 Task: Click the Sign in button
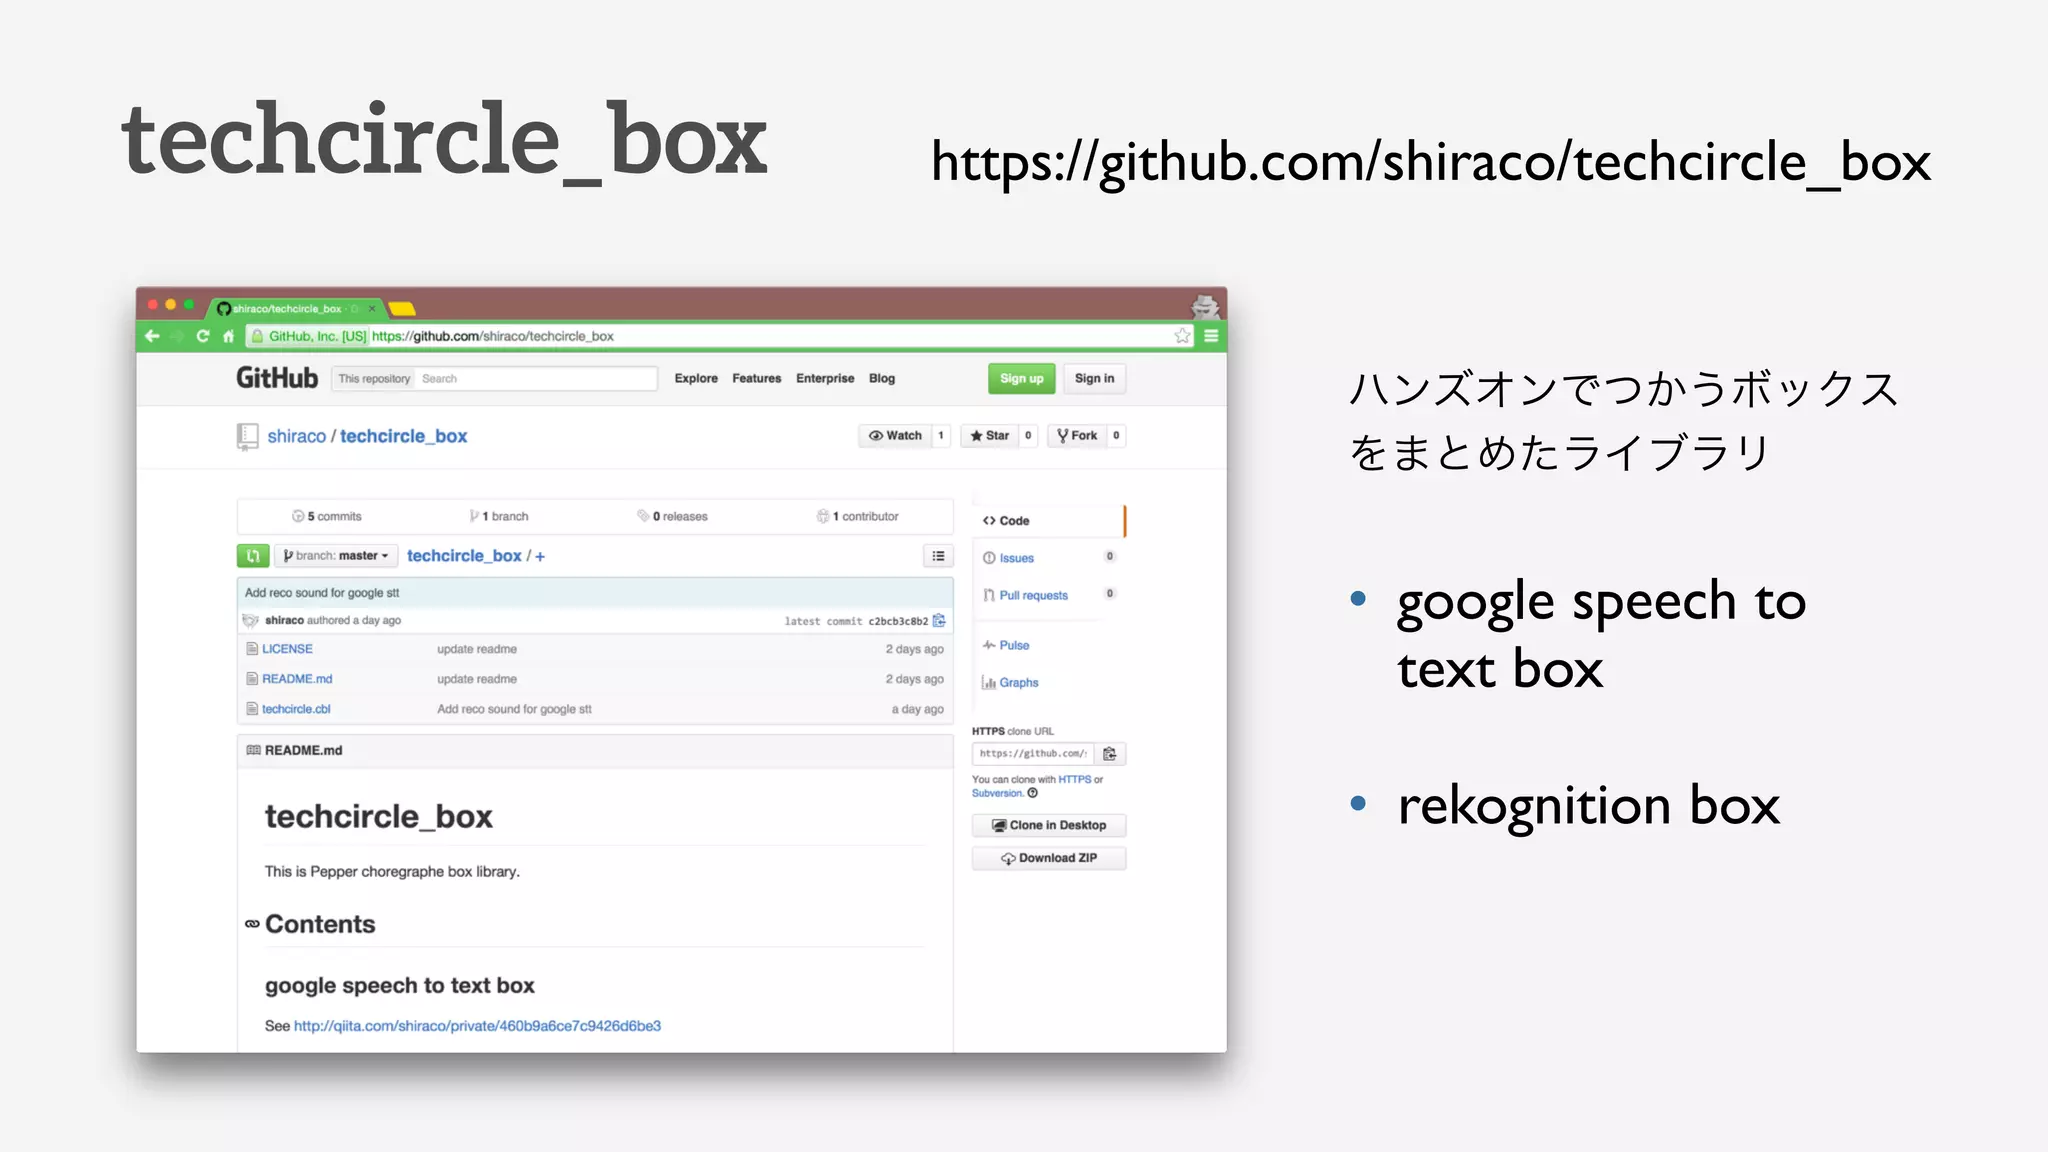(x=1094, y=378)
